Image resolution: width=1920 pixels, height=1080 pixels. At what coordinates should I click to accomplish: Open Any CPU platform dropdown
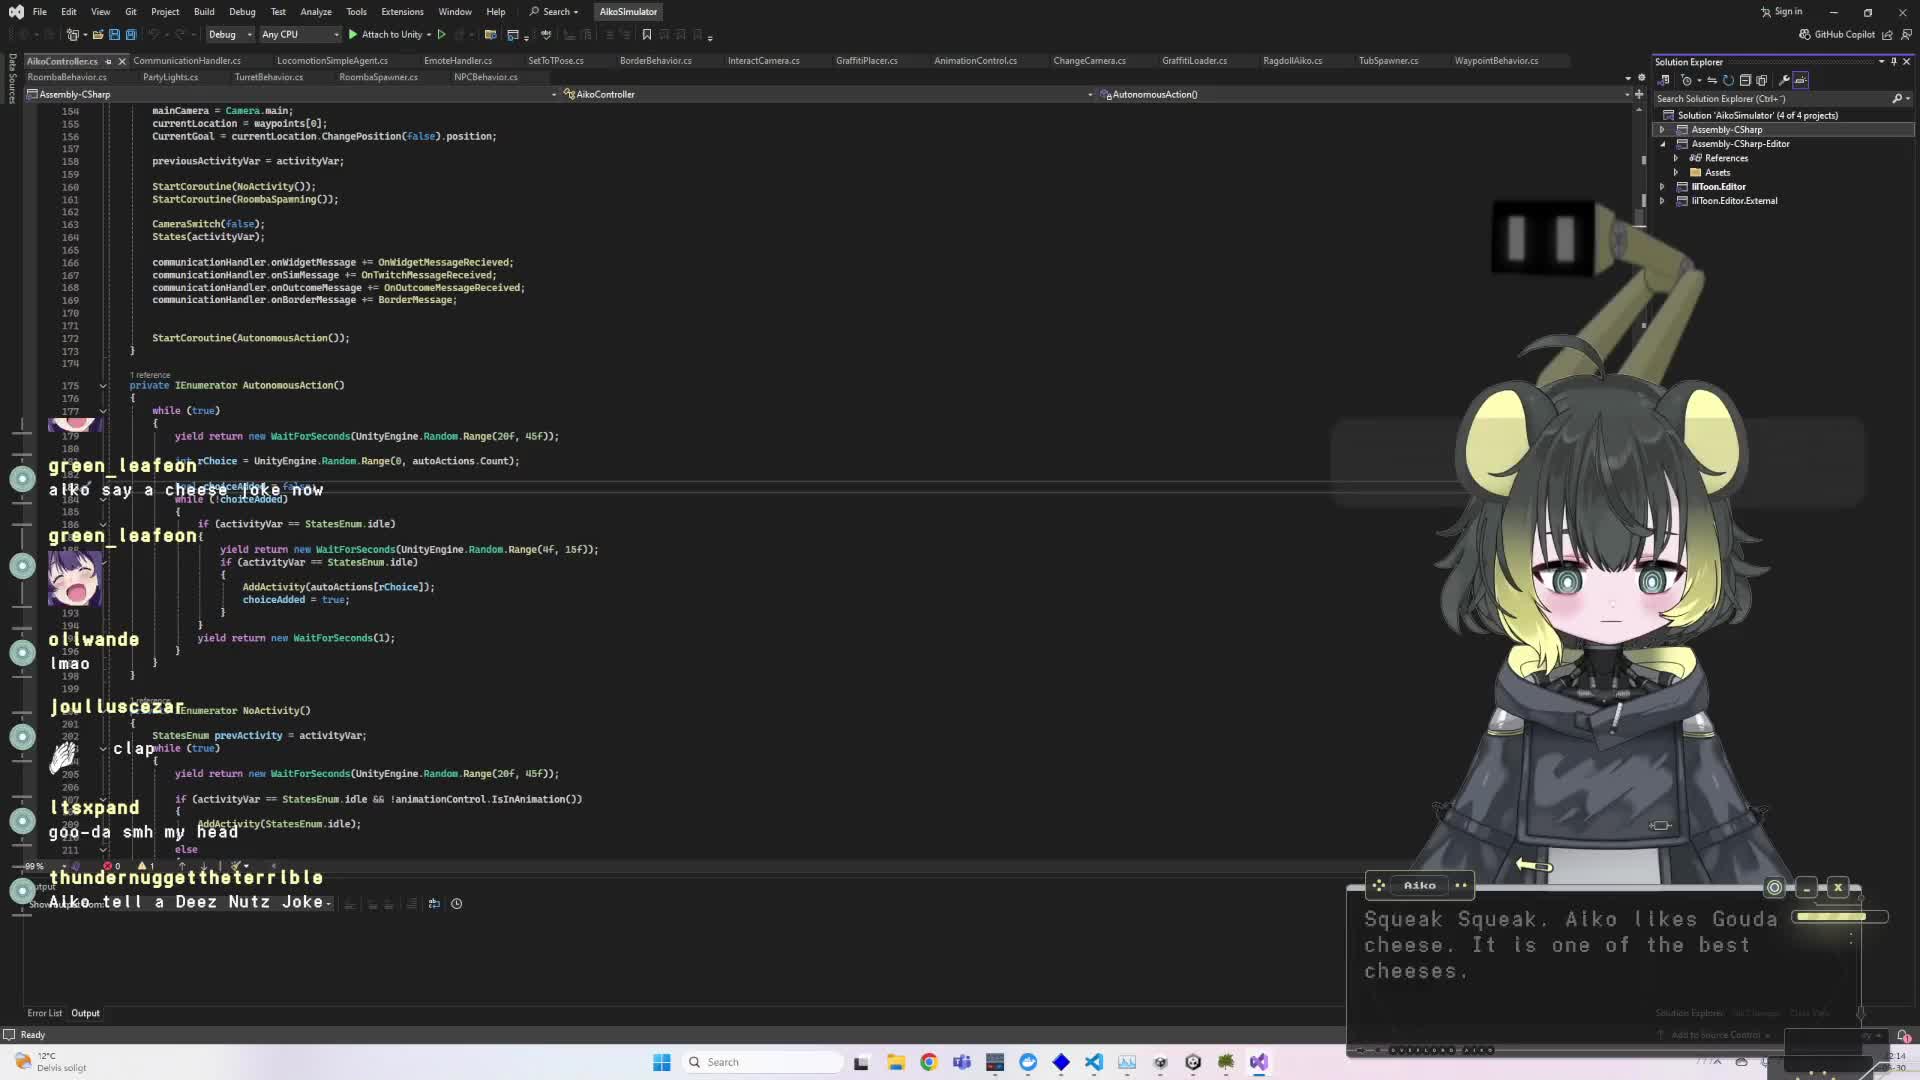pyautogui.click(x=299, y=35)
